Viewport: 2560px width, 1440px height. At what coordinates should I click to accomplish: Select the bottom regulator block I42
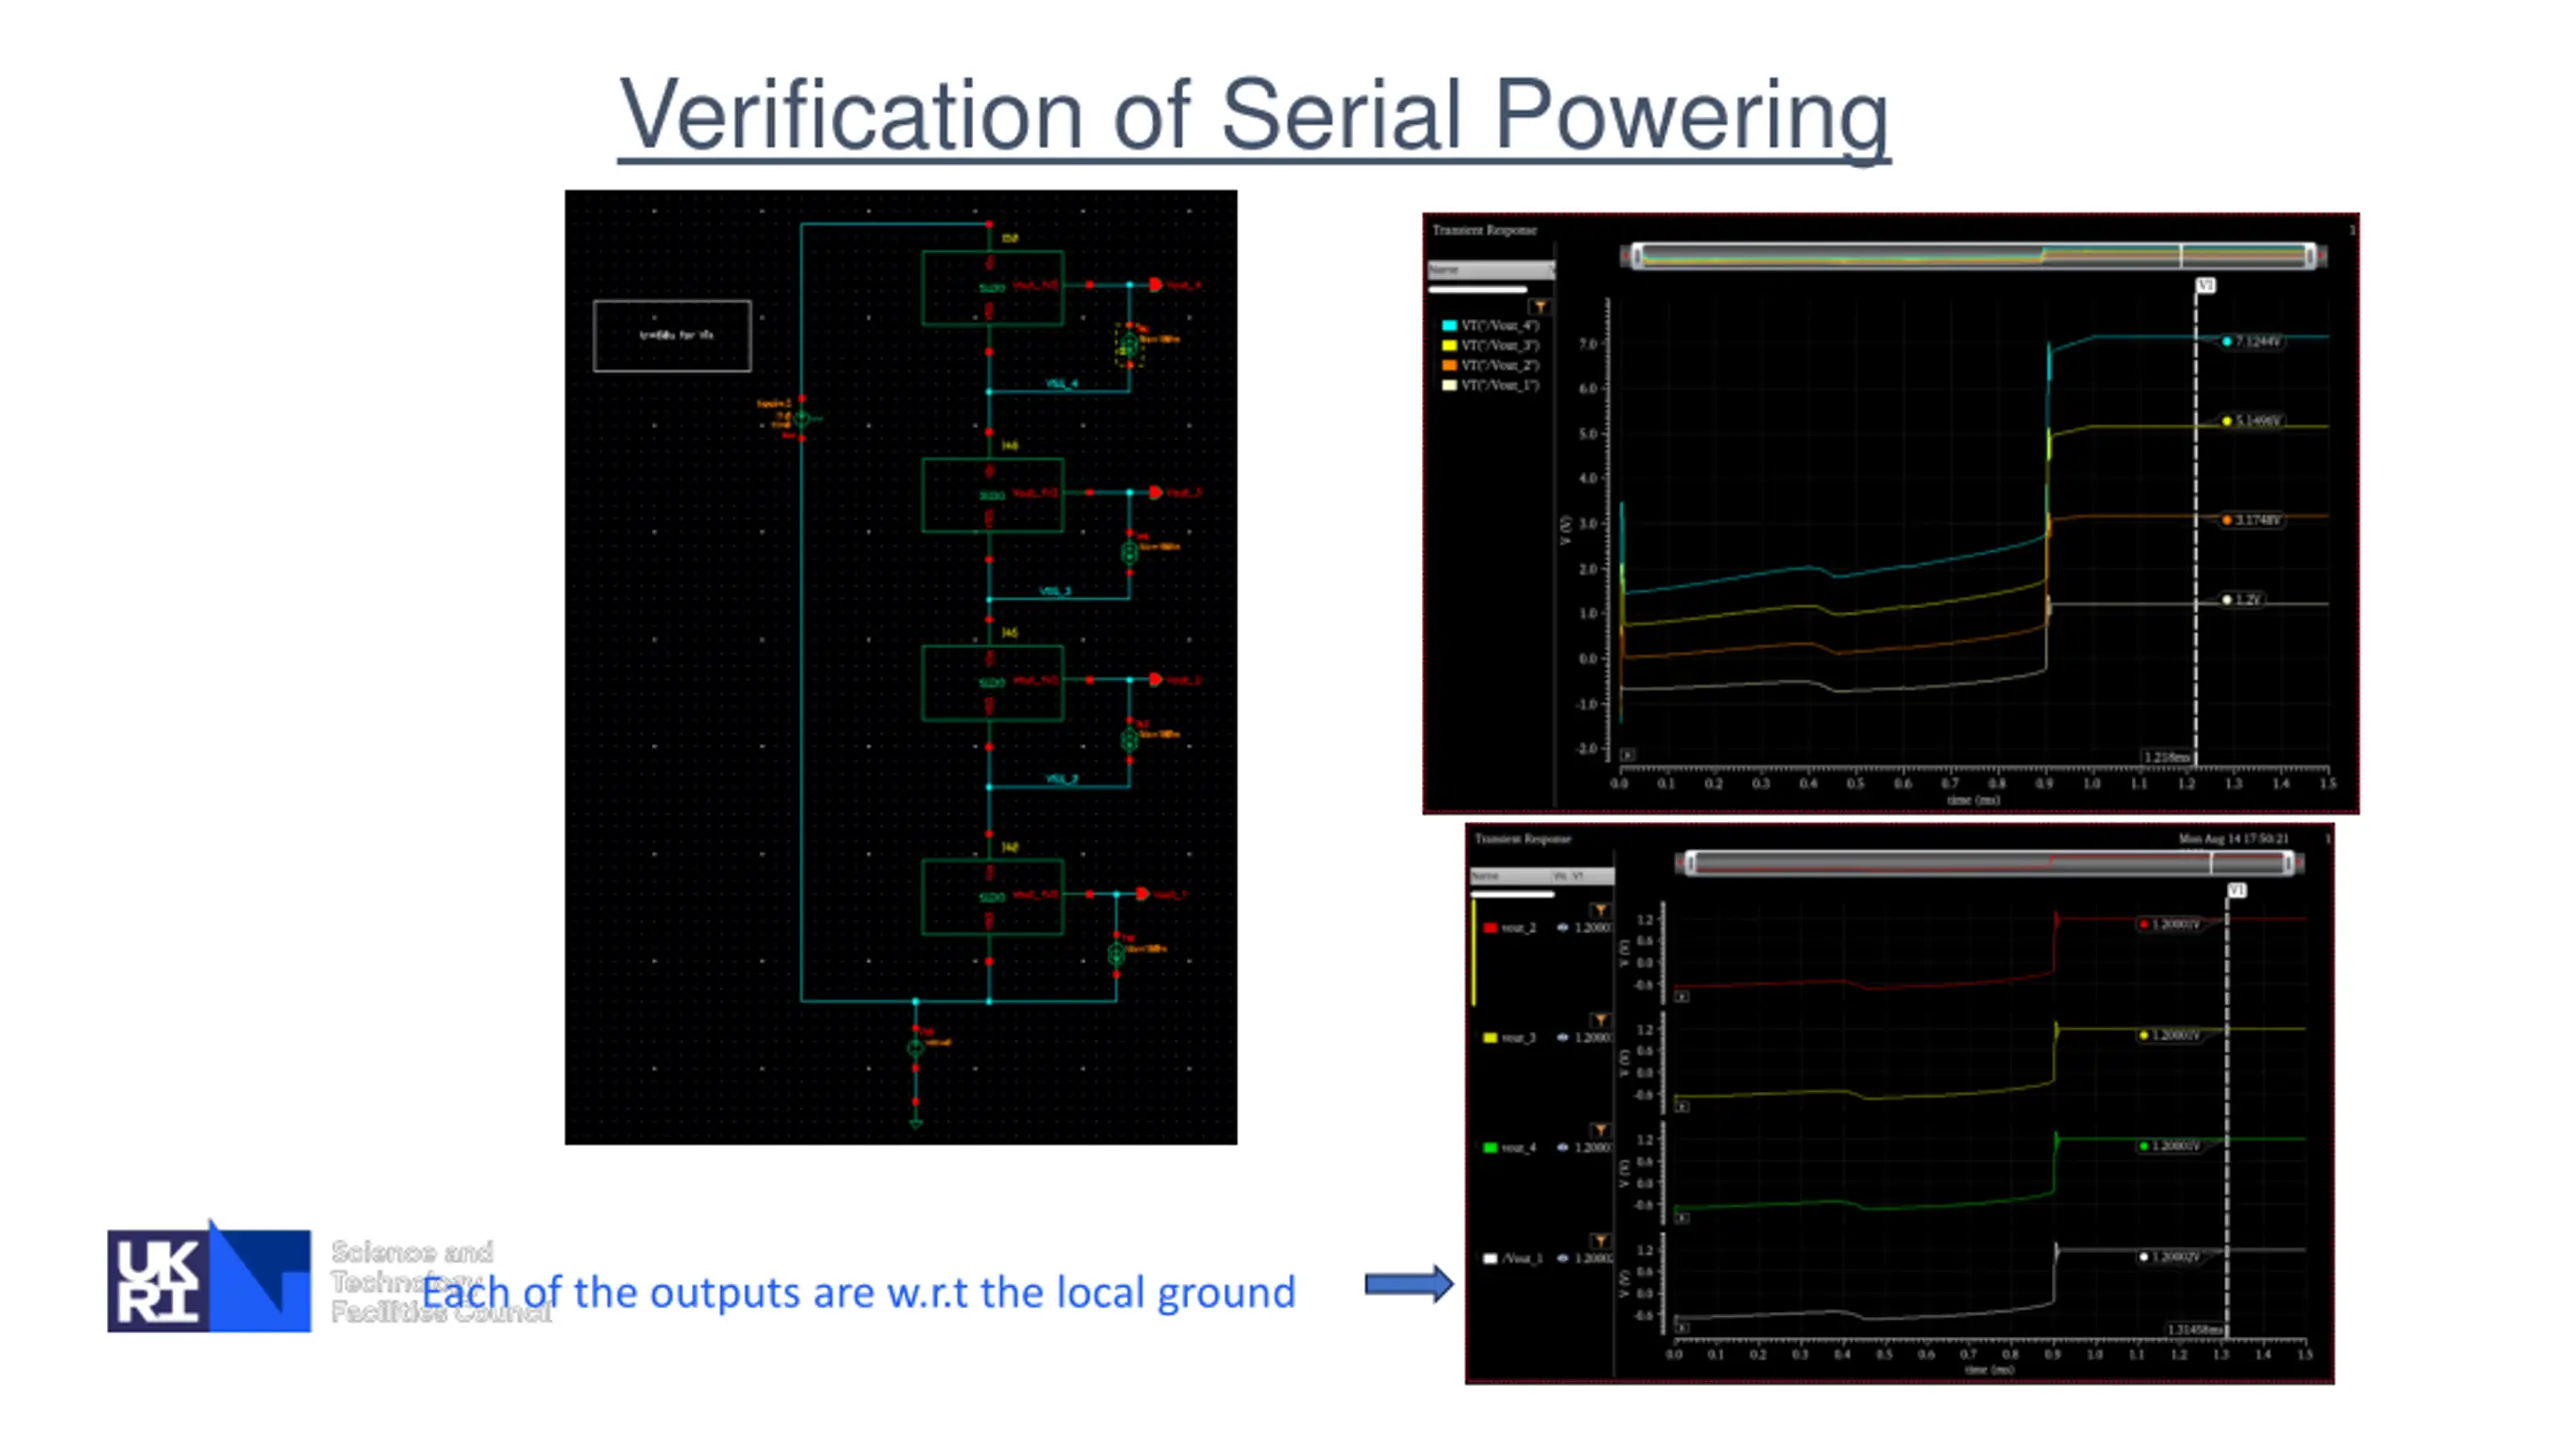[992, 897]
